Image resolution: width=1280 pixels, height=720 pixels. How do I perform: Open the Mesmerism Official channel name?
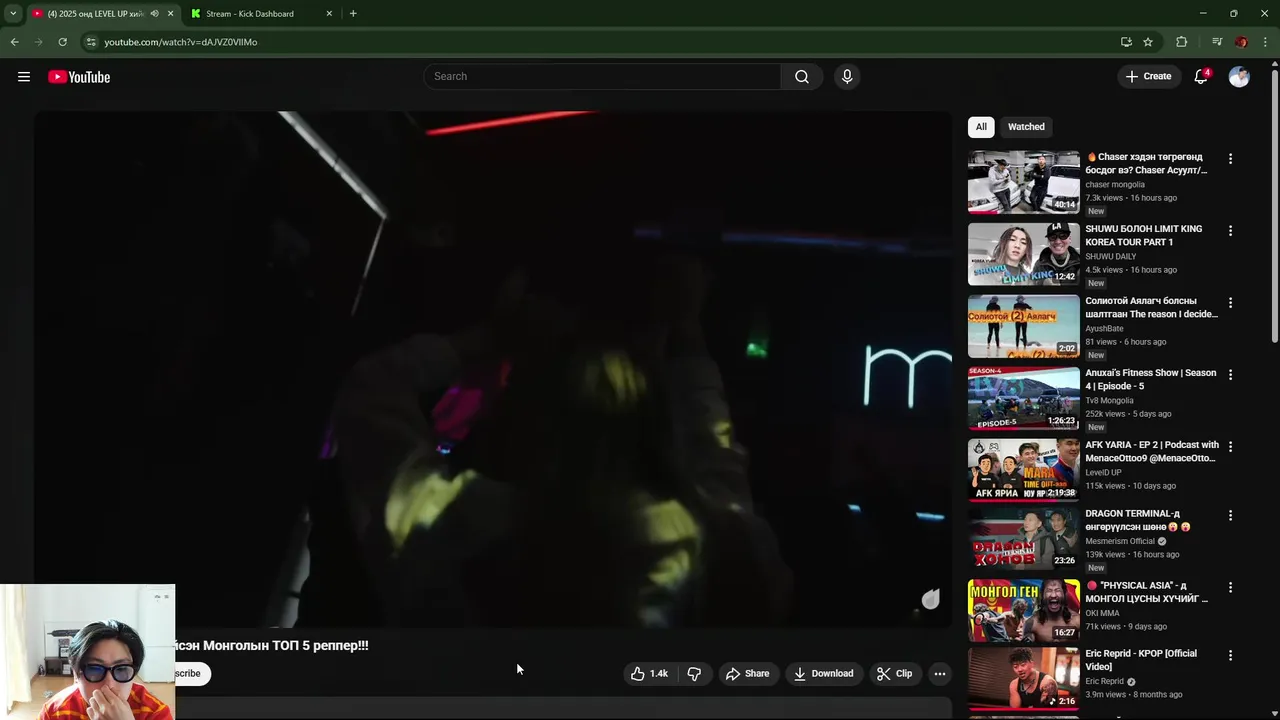pos(1120,541)
